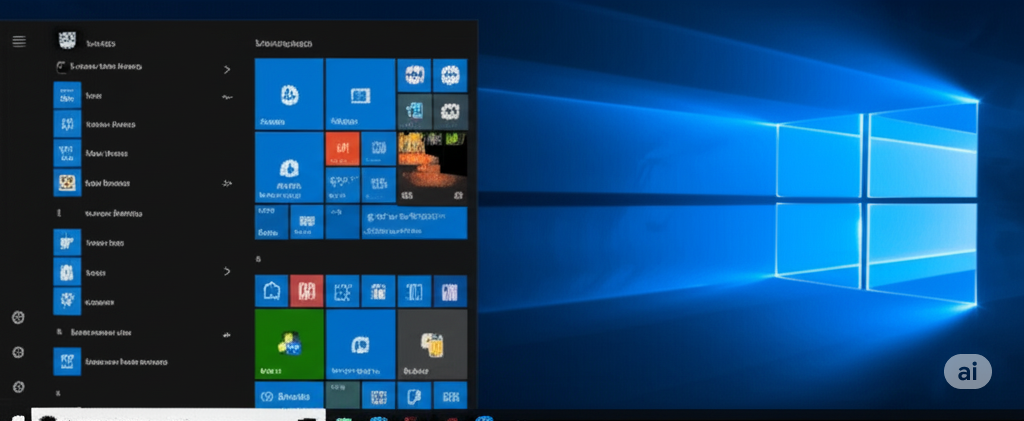1024x421 pixels.
Task: Open the gray tile with yellow mug icon
Action: 432,344
